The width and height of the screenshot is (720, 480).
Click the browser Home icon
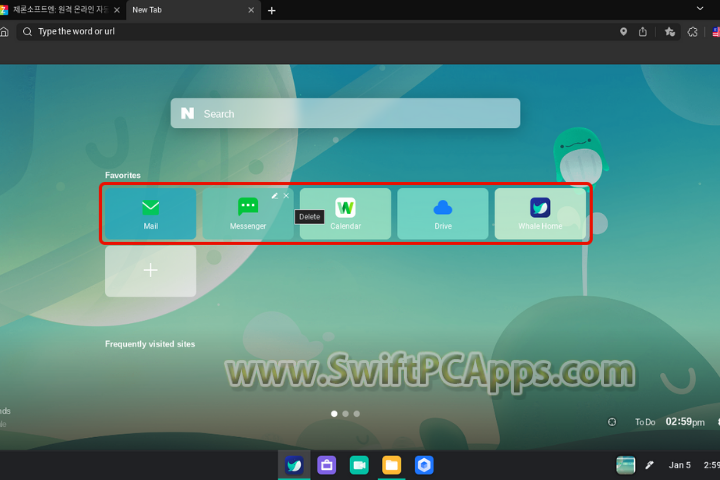(5, 32)
